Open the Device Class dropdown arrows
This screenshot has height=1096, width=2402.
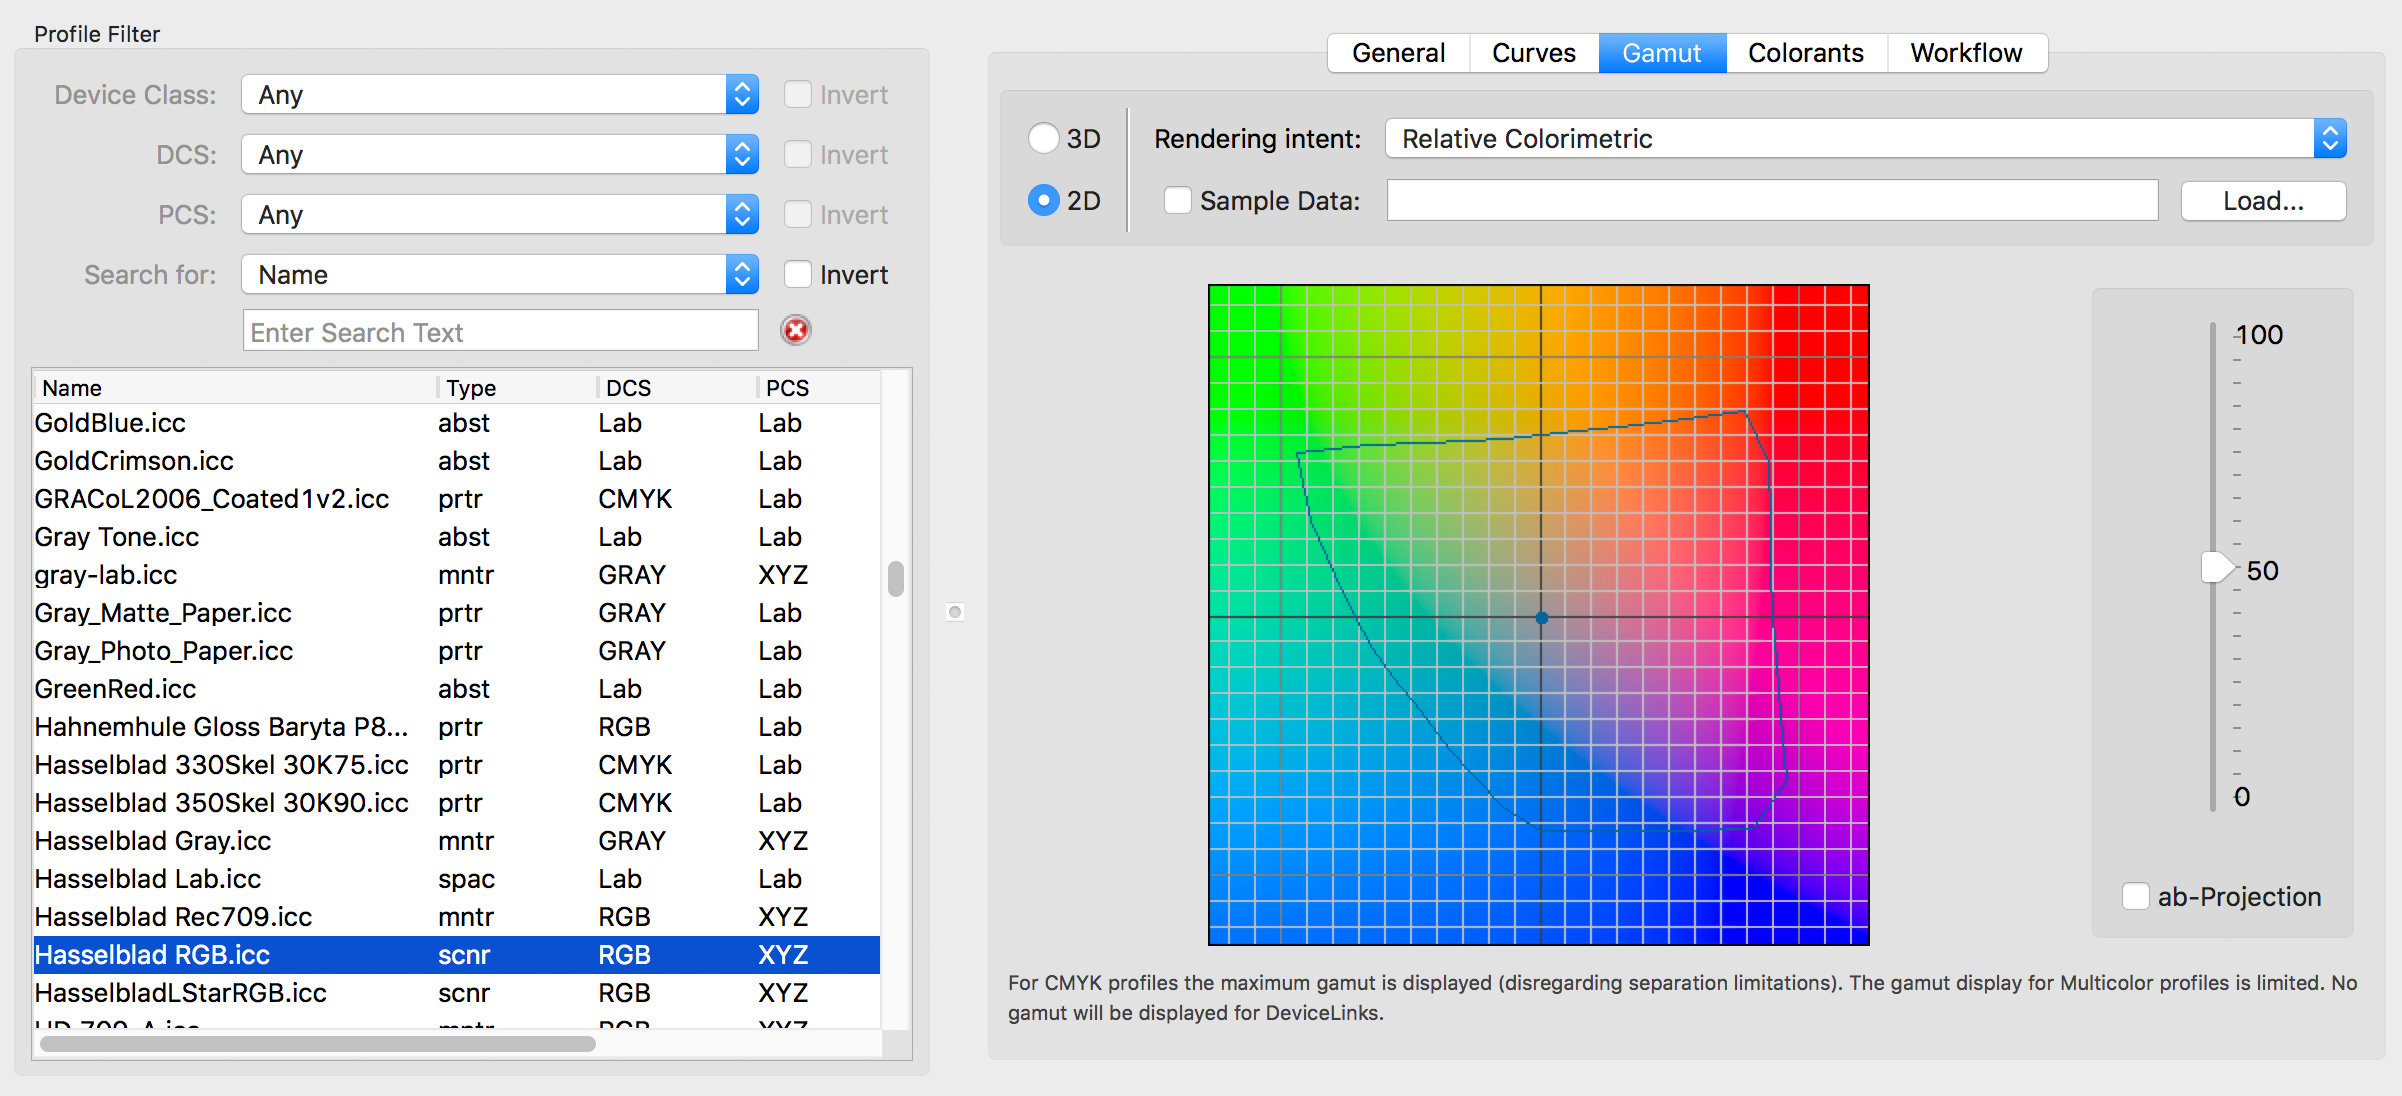click(x=742, y=95)
